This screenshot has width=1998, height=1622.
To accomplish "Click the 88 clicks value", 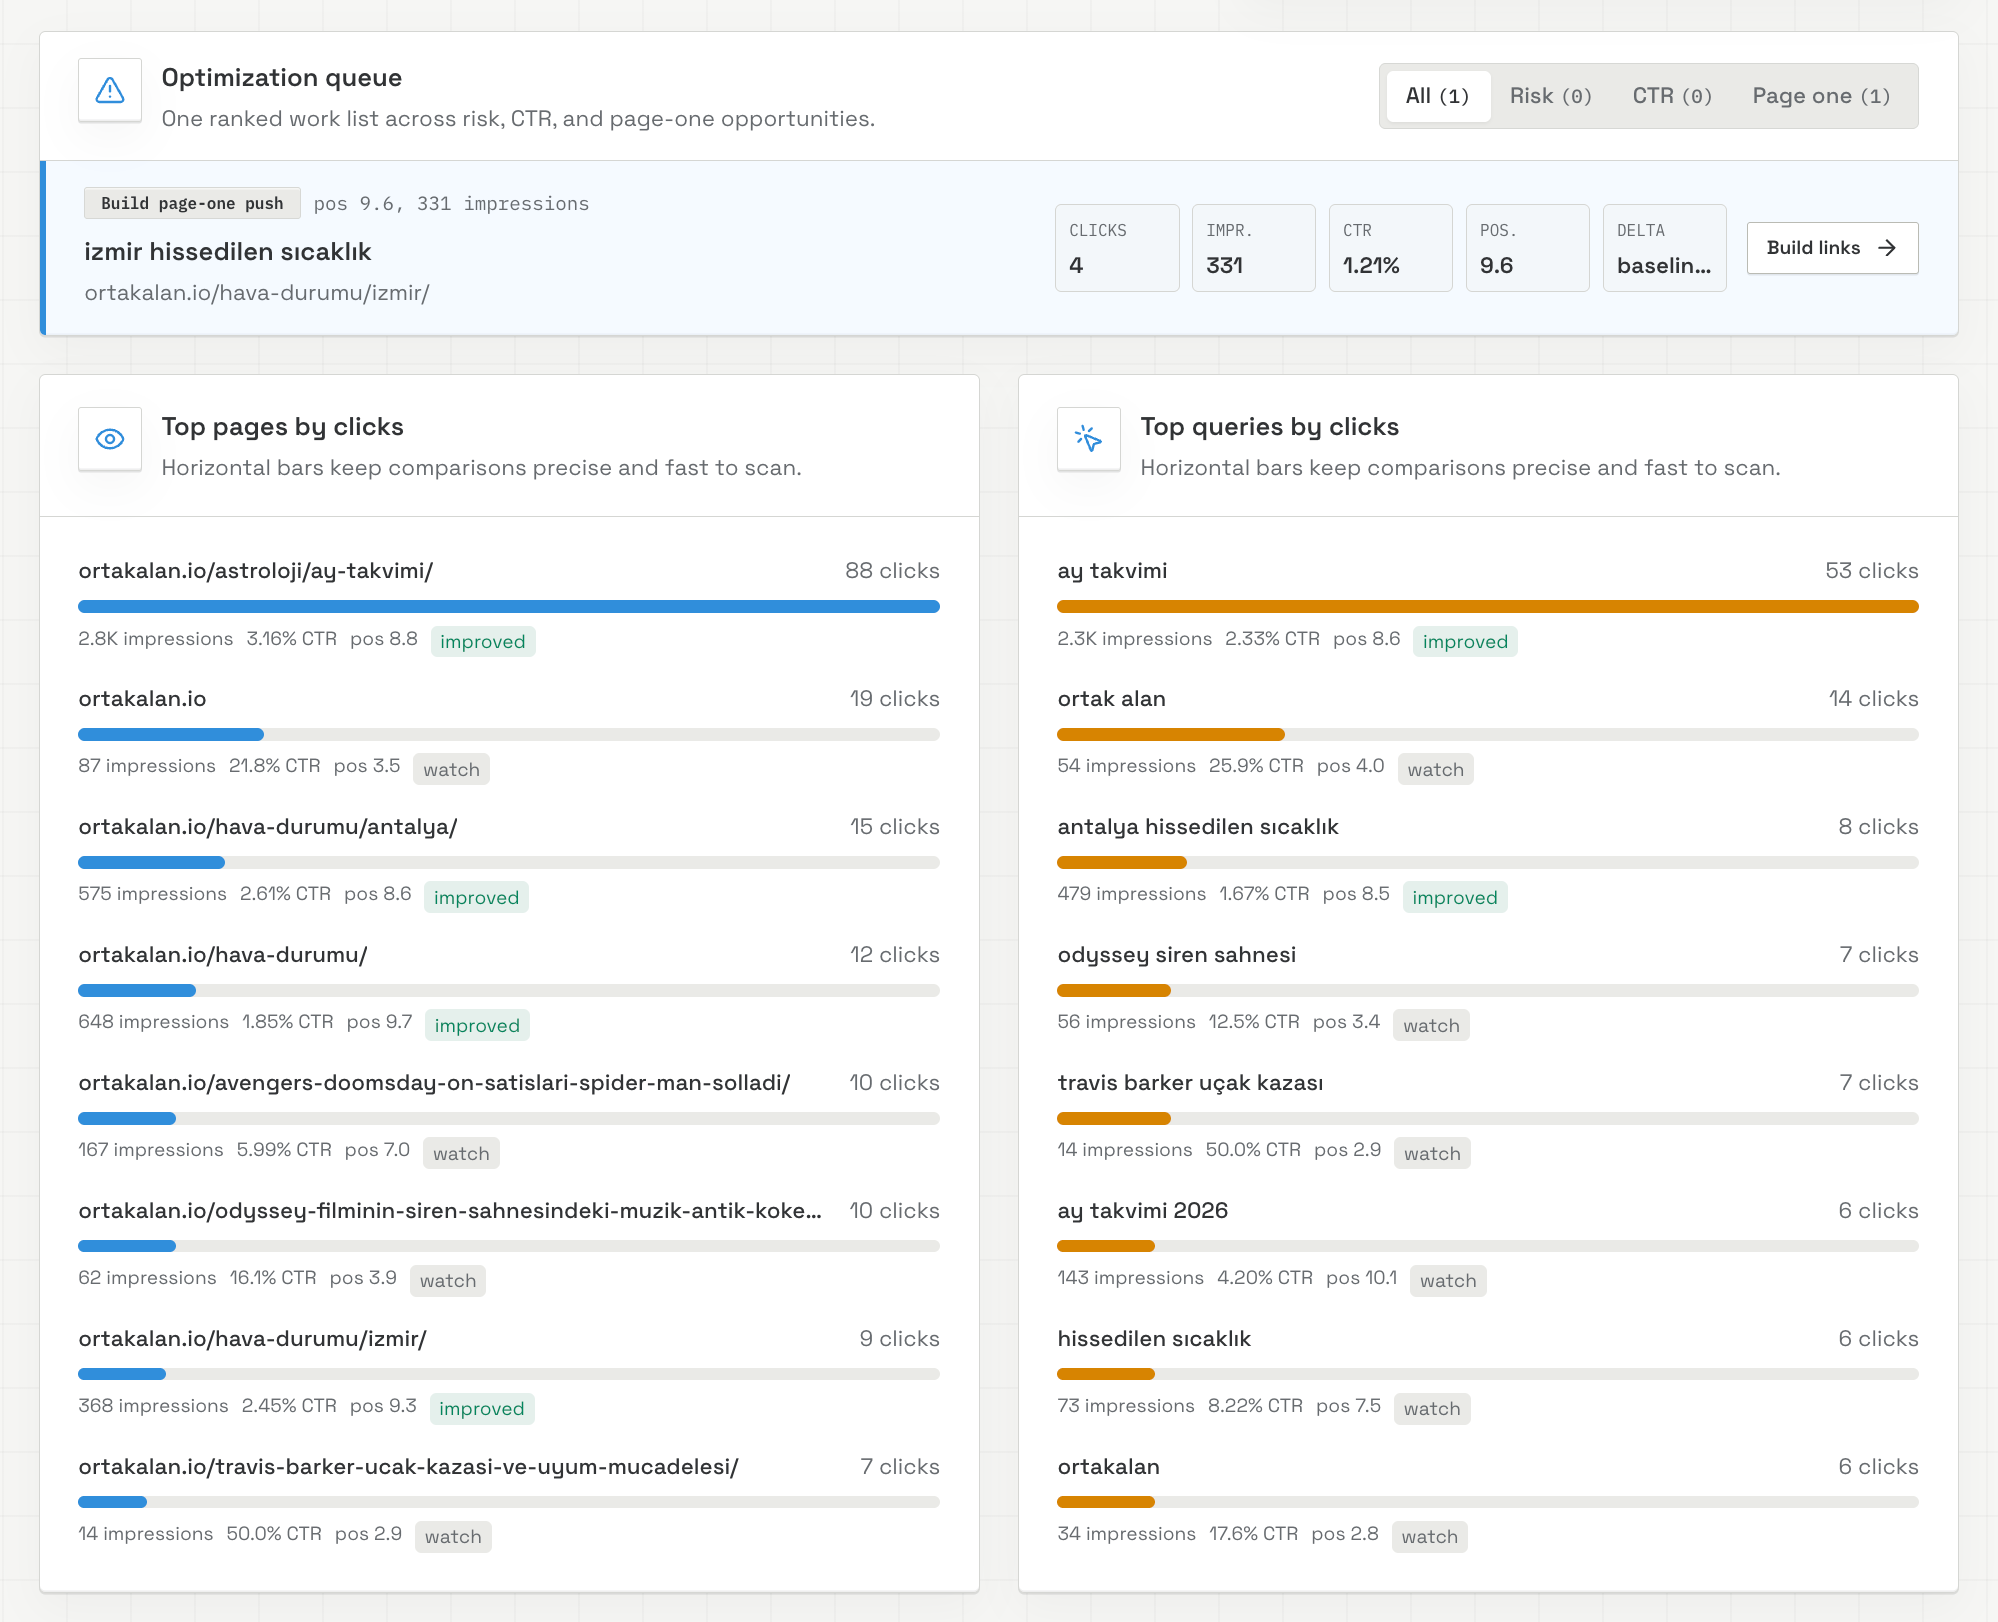I will (x=892, y=571).
